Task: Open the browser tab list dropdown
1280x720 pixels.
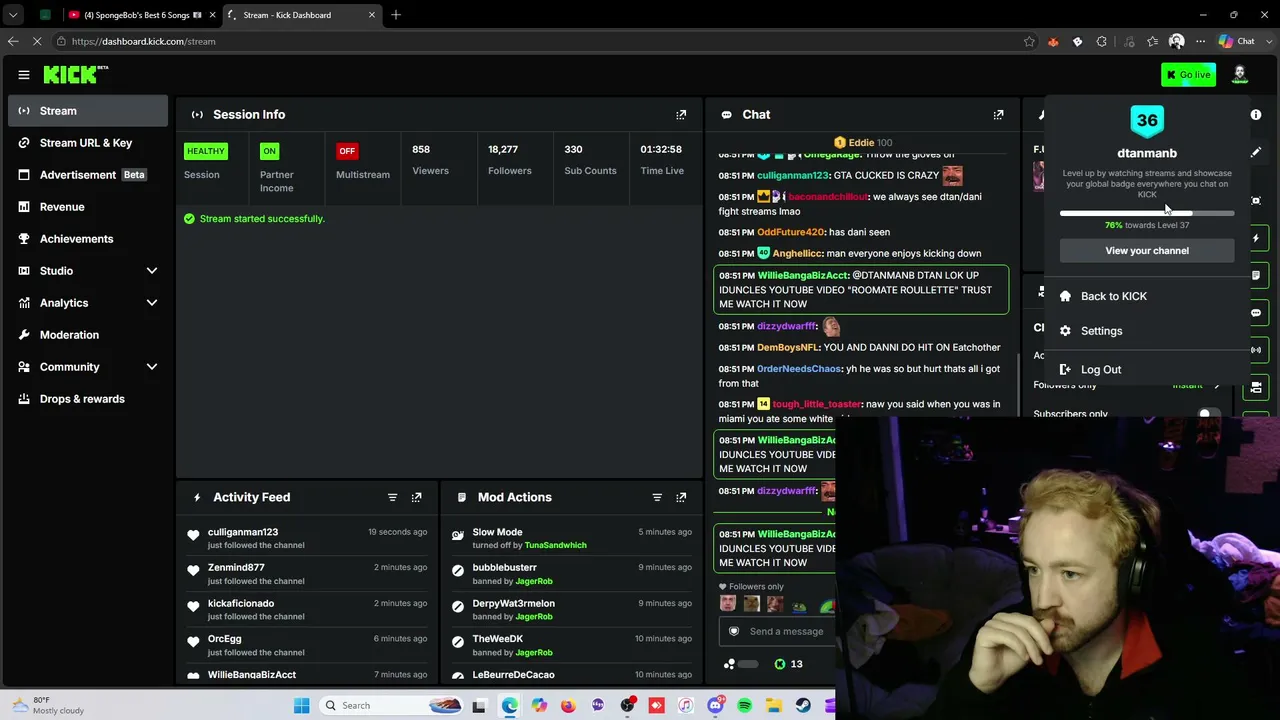Action: click(x=13, y=15)
